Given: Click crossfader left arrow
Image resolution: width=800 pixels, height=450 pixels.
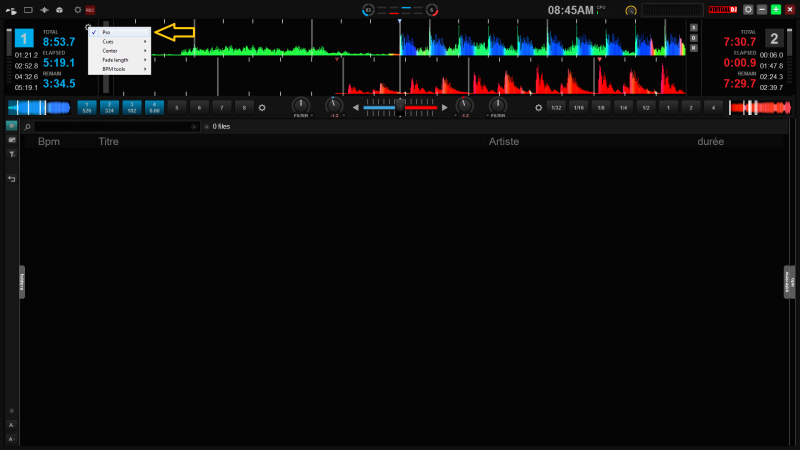Looking at the screenshot, I should tap(356, 108).
